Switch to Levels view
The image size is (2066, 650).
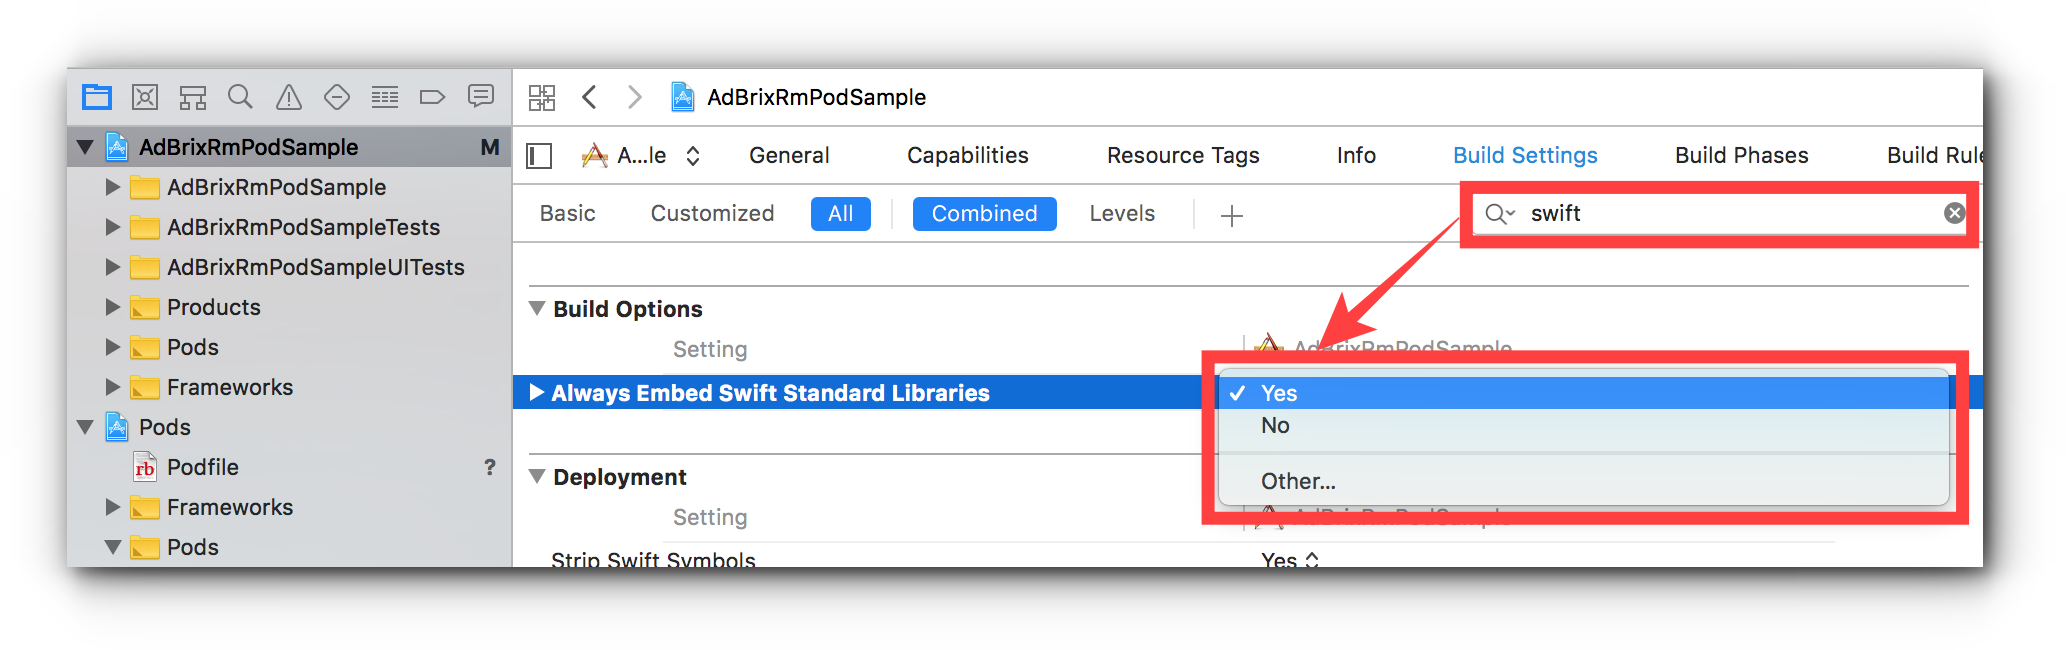[1122, 213]
